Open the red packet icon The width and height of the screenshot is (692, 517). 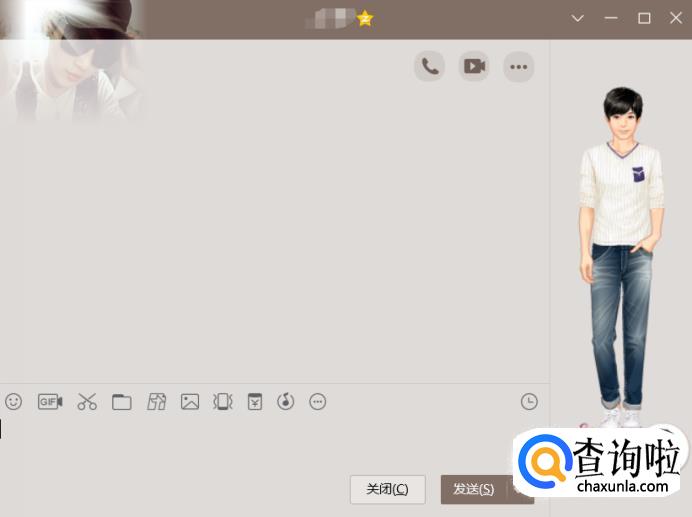pos(255,402)
